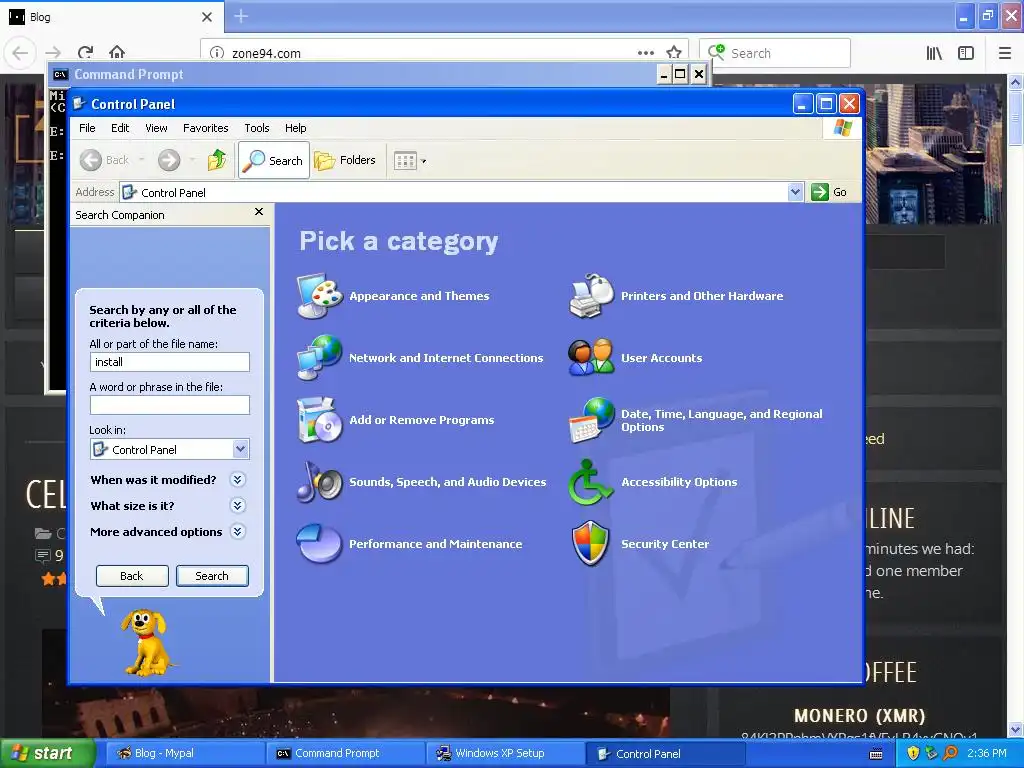The height and width of the screenshot is (768, 1024).
Task: Open the browser hamburger menu
Action: point(1005,53)
